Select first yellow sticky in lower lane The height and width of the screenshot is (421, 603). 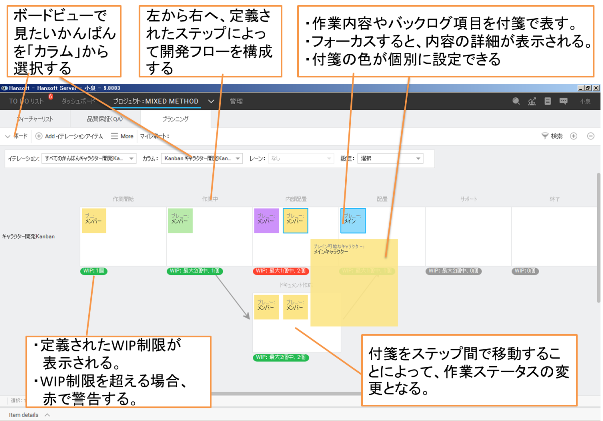pos(267,307)
